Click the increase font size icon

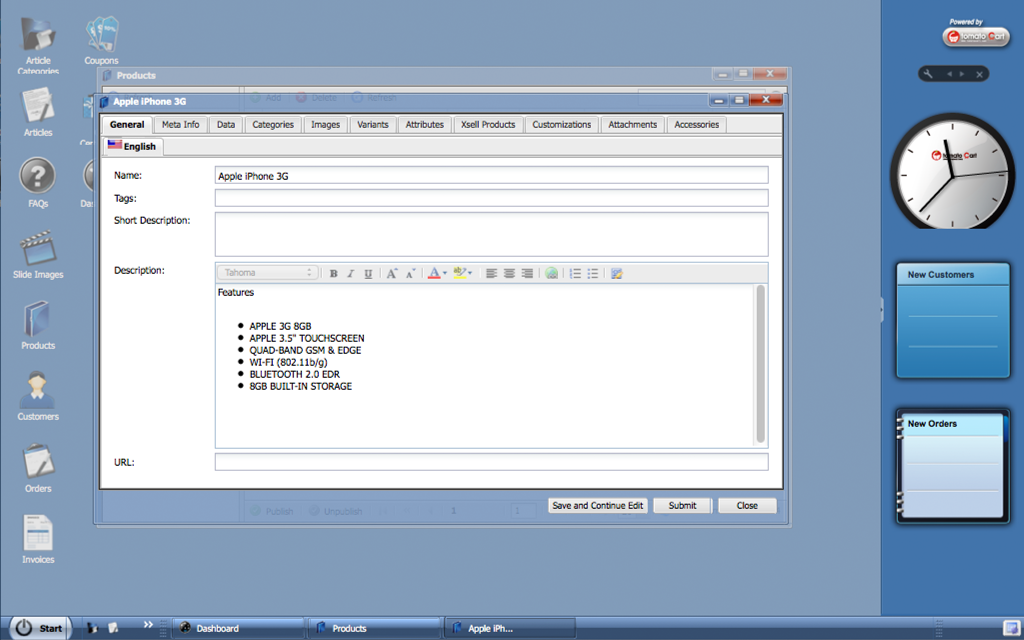pyautogui.click(x=392, y=273)
